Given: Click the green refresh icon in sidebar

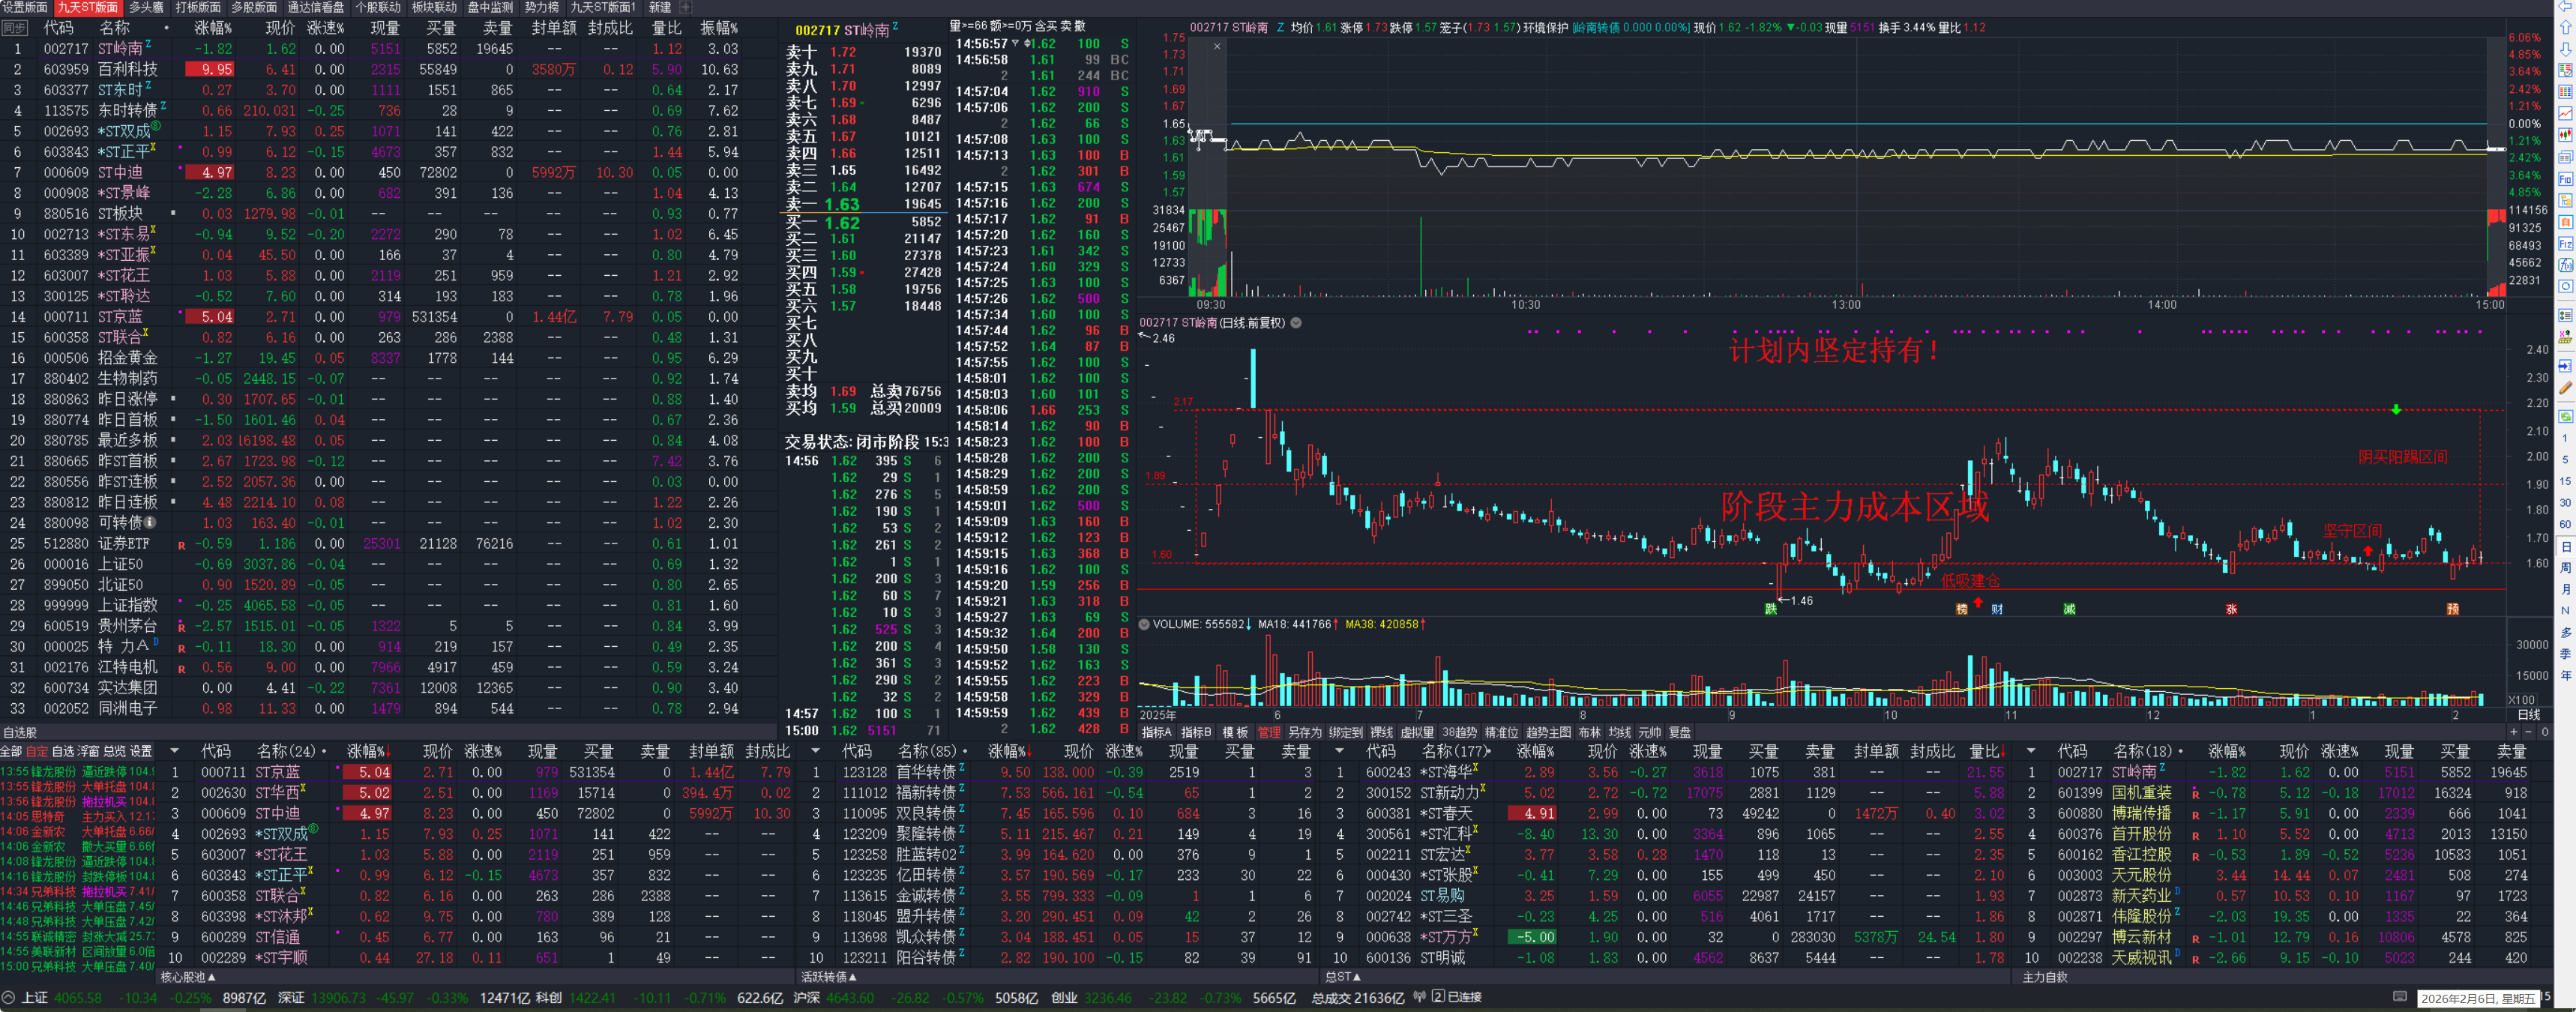Looking at the screenshot, I should click(x=2565, y=416).
